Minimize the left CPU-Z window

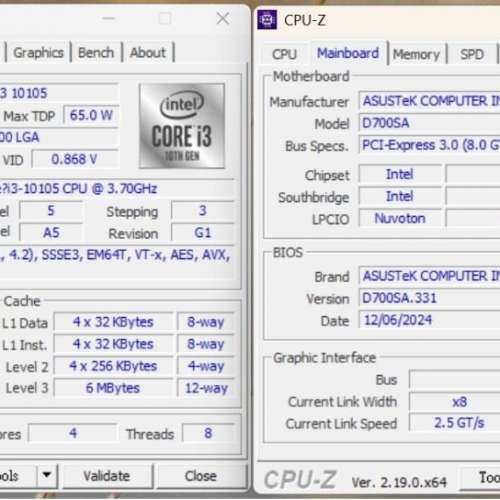coord(109,19)
